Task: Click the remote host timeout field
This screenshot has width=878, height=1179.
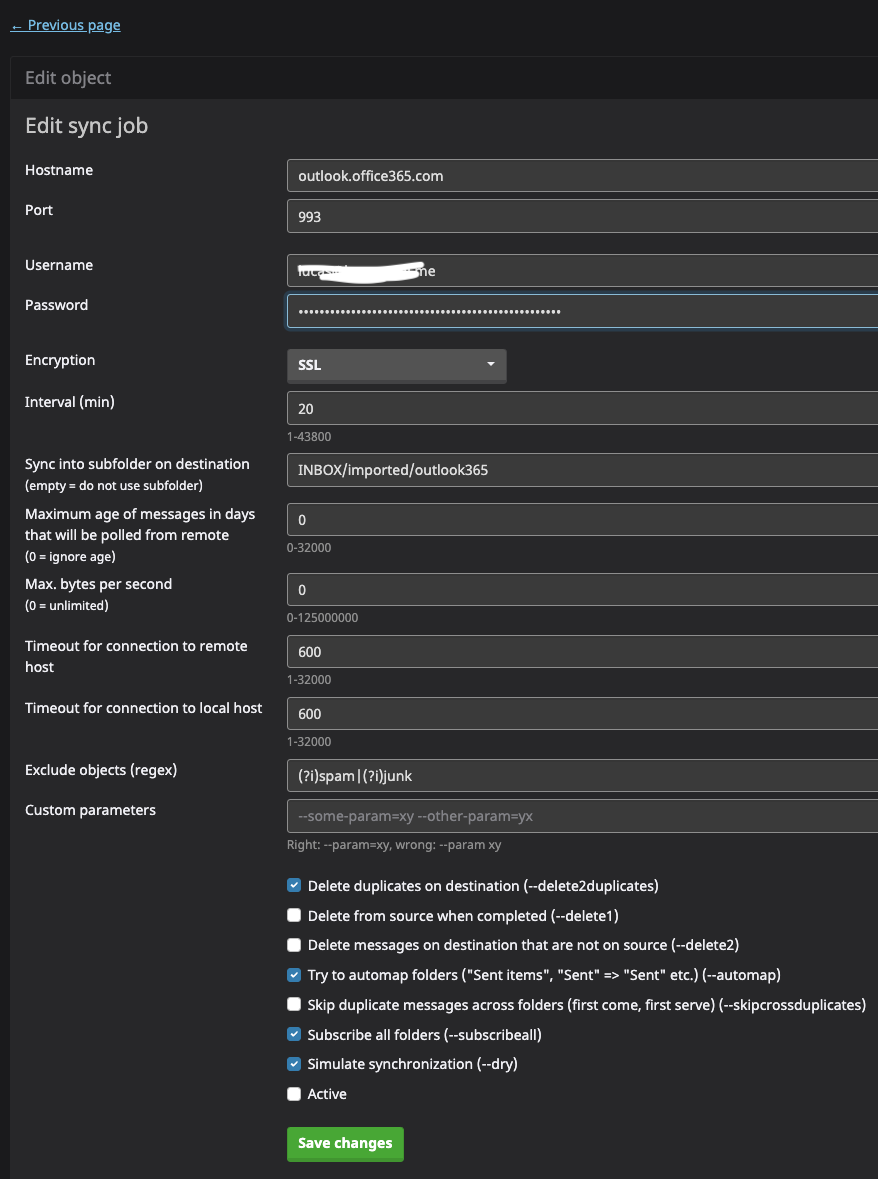Action: [580, 652]
